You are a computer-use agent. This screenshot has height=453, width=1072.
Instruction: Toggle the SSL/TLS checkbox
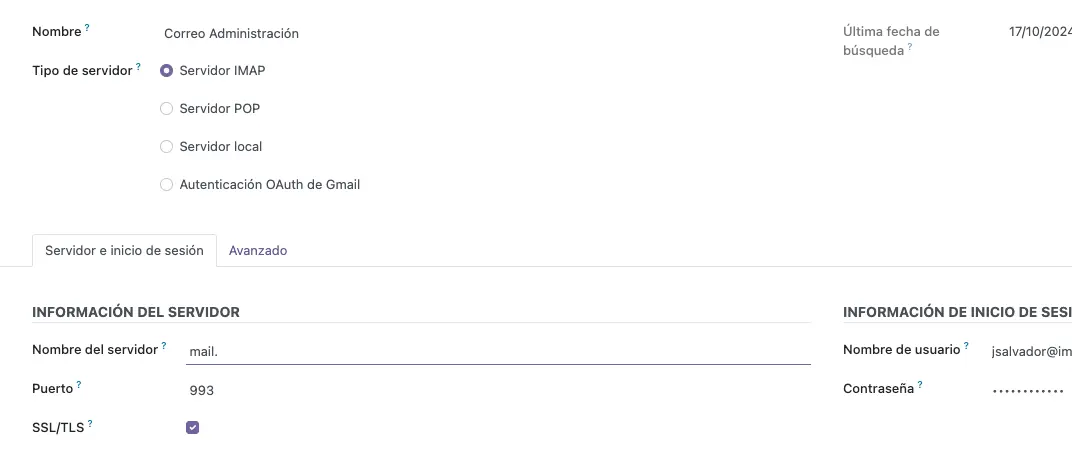pyautogui.click(x=193, y=428)
